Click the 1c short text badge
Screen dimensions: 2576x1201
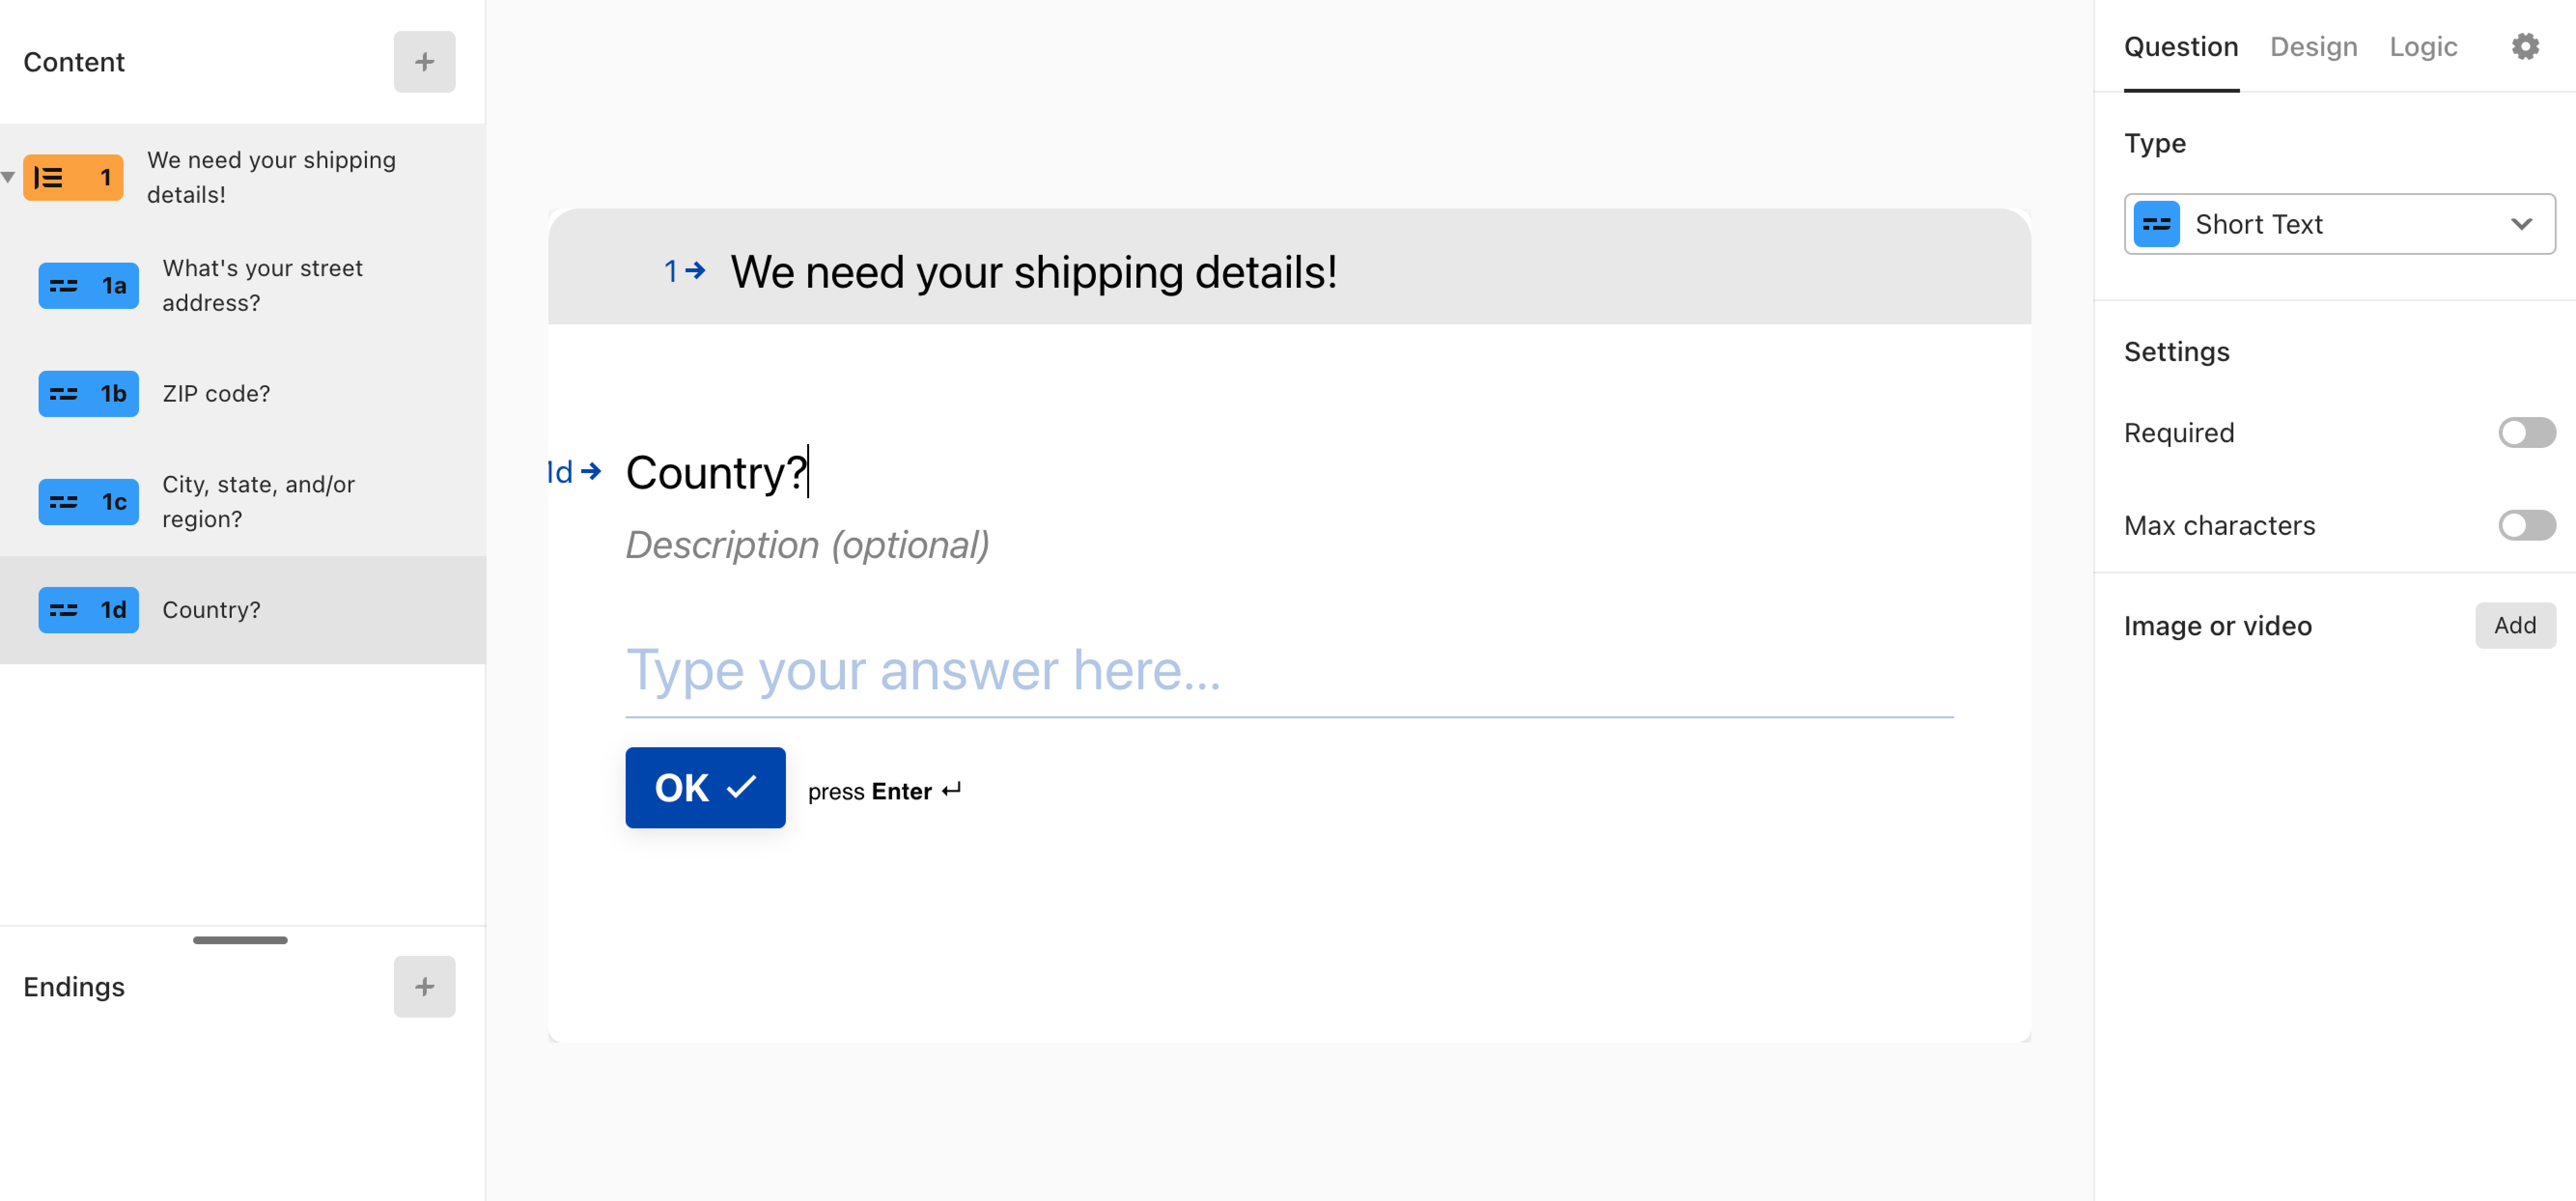point(88,502)
